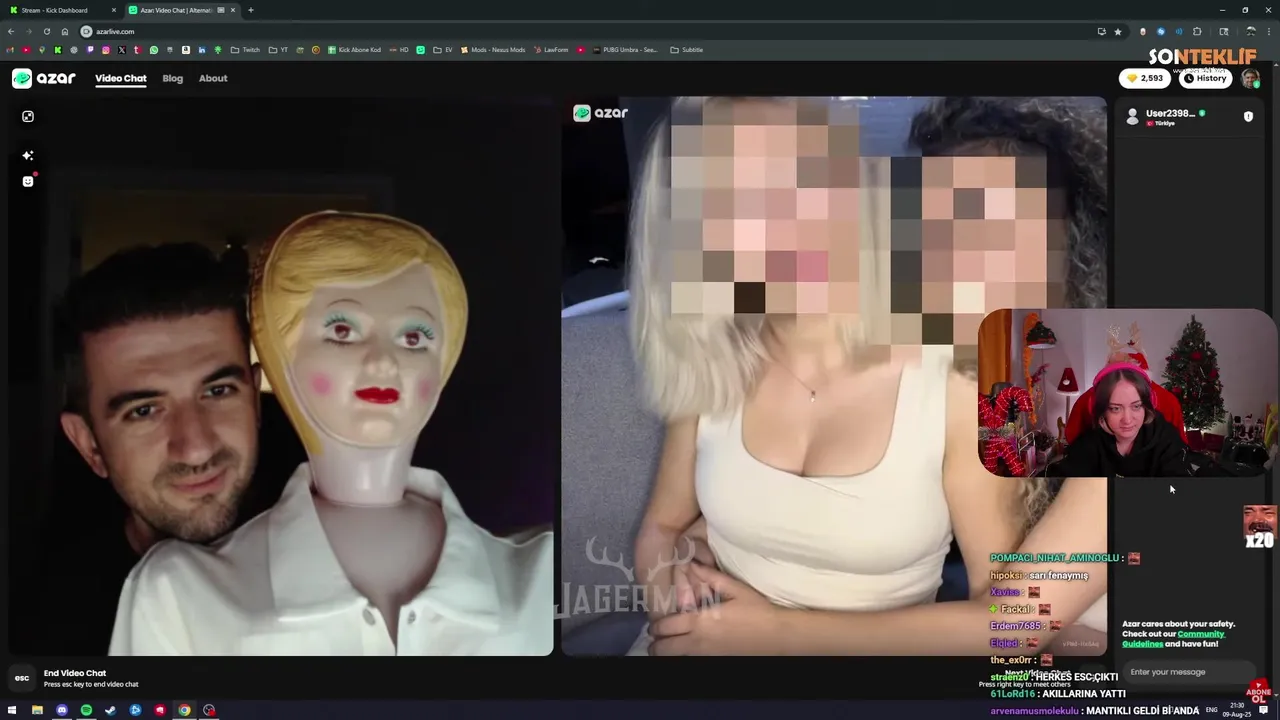Open Steam from taskbar
The height and width of the screenshot is (720, 1280).
(111, 710)
